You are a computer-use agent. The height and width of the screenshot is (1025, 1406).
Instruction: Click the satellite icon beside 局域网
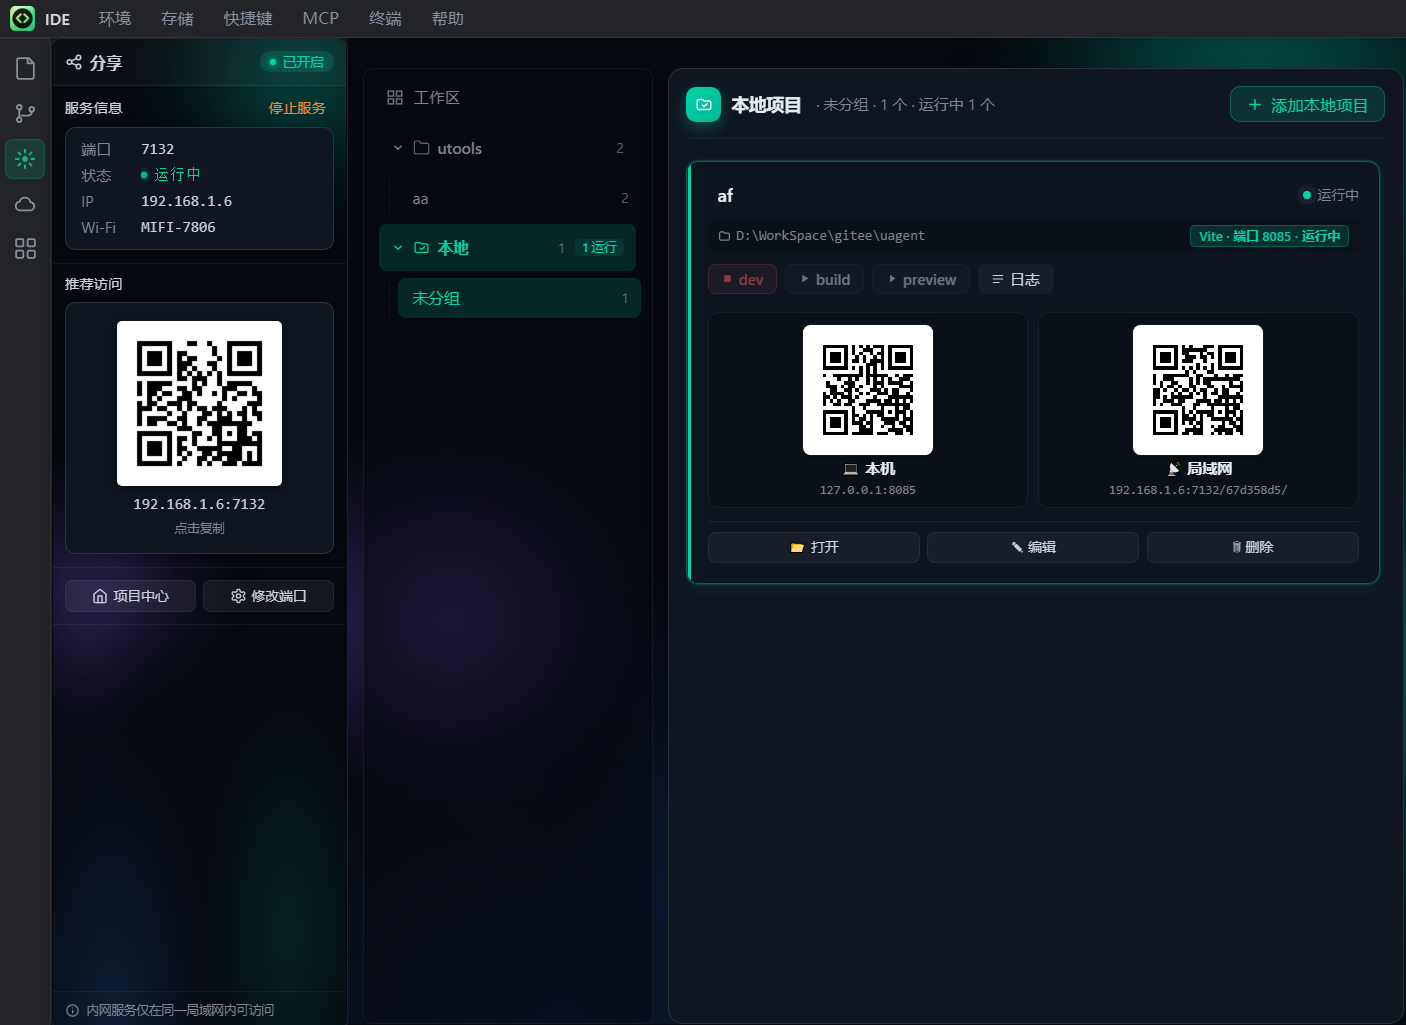[x=1174, y=469]
